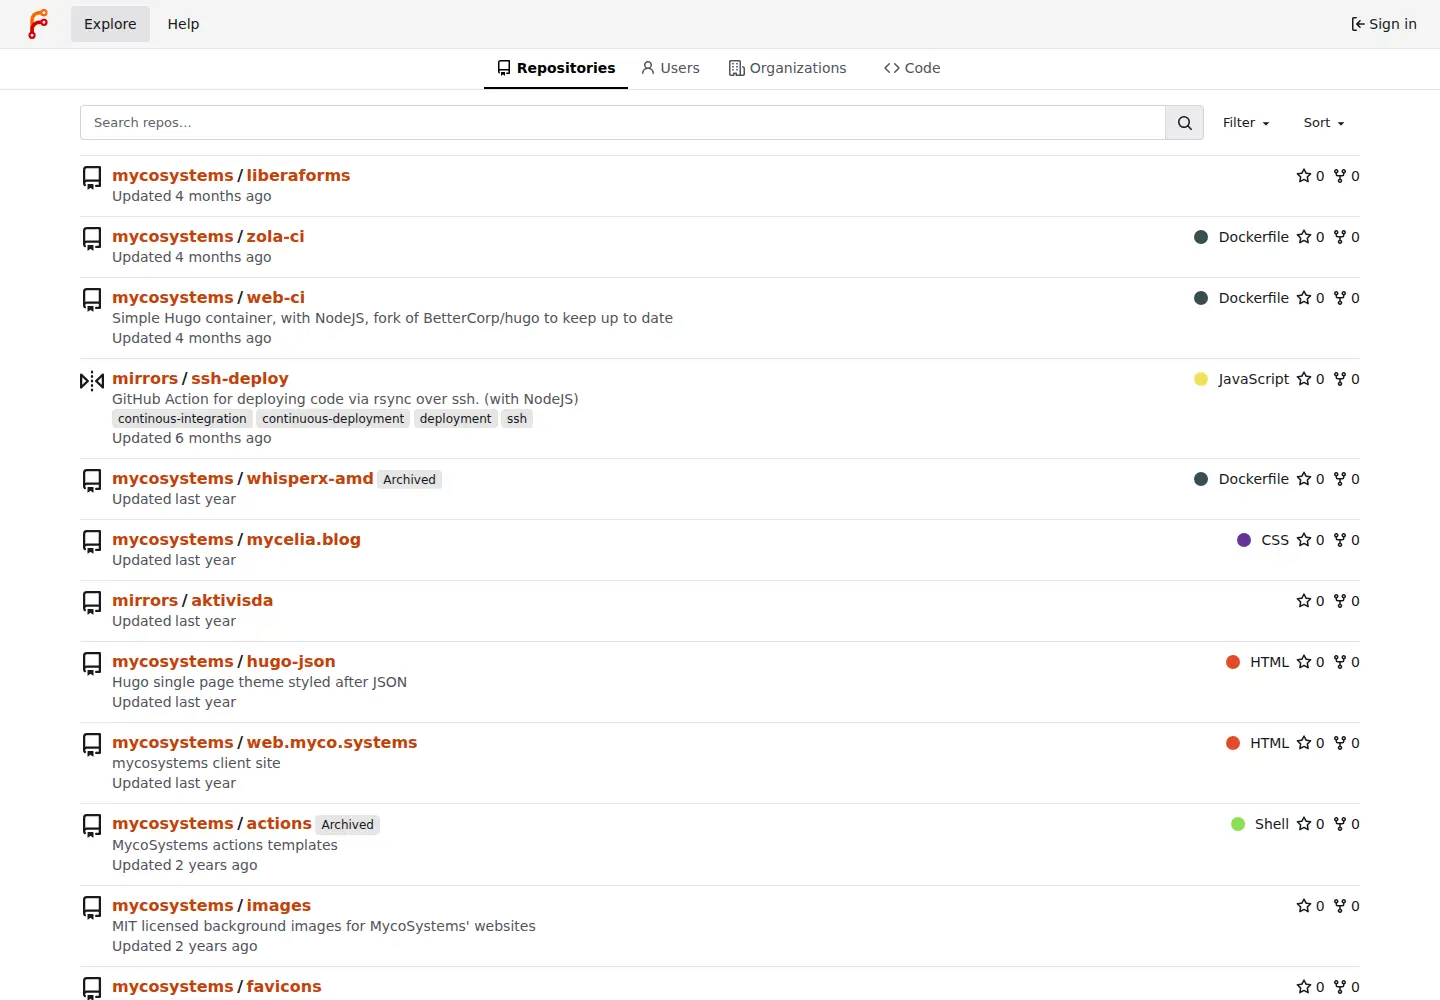Click the mirror icon beside mirrors/ssh-deploy
The width and height of the screenshot is (1440, 1000).
[92, 381]
